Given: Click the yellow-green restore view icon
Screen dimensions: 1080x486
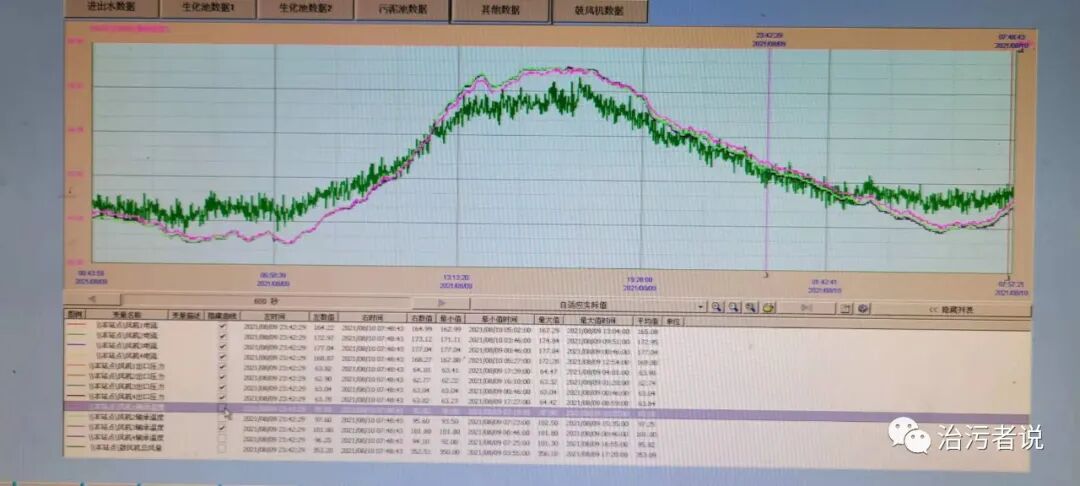Looking at the screenshot, I should click(x=769, y=308).
